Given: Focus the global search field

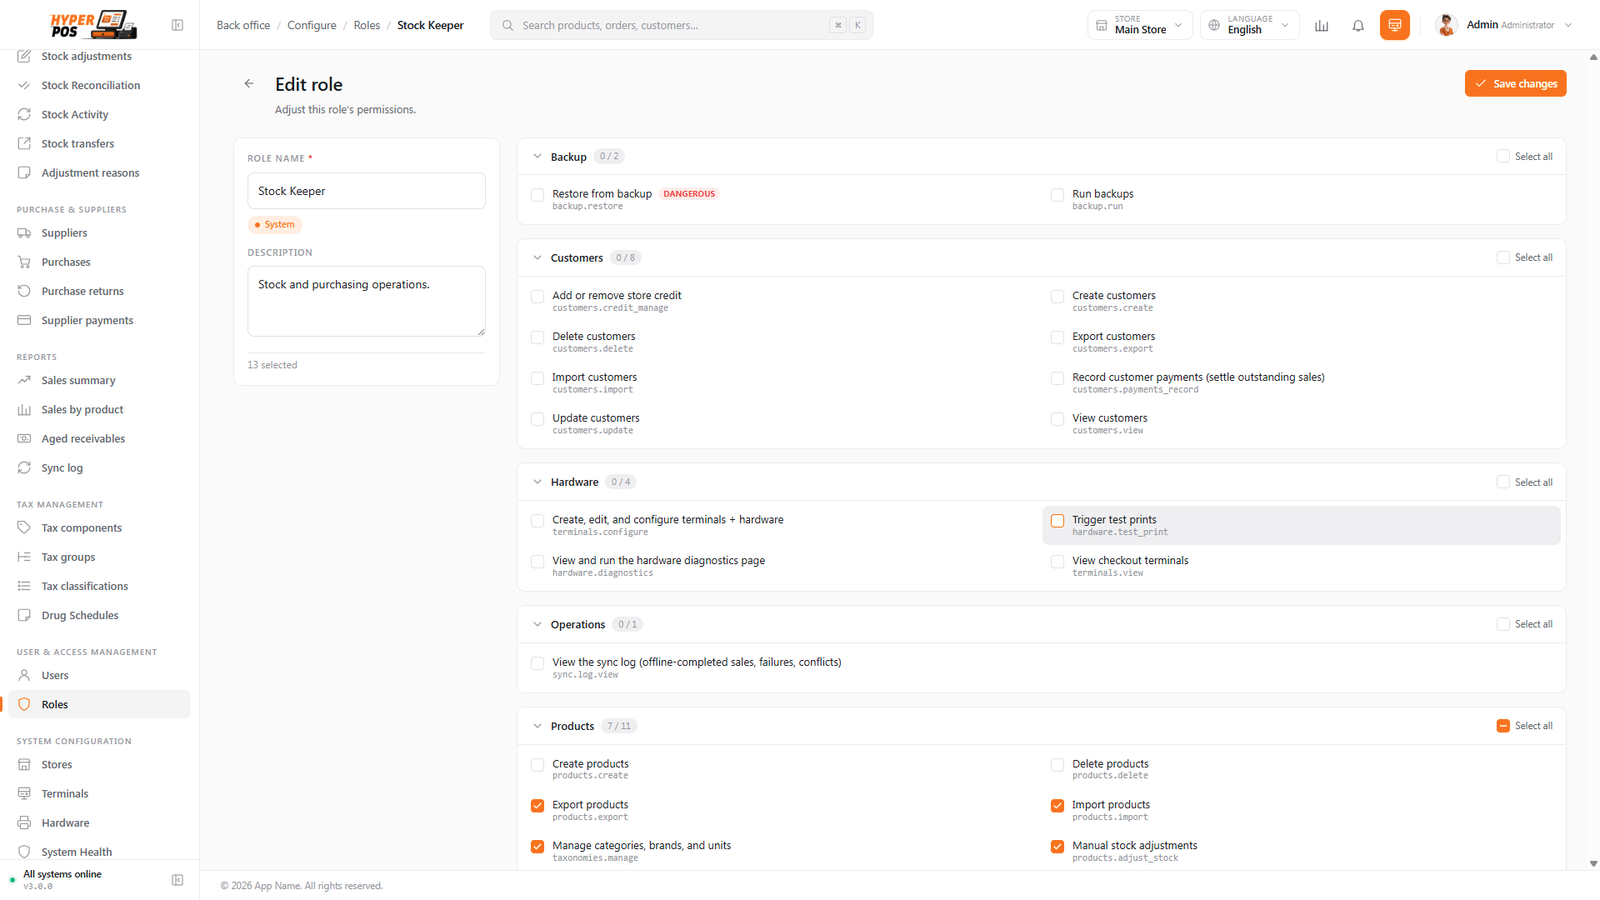Looking at the screenshot, I should pyautogui.click(x=681, y=25).
